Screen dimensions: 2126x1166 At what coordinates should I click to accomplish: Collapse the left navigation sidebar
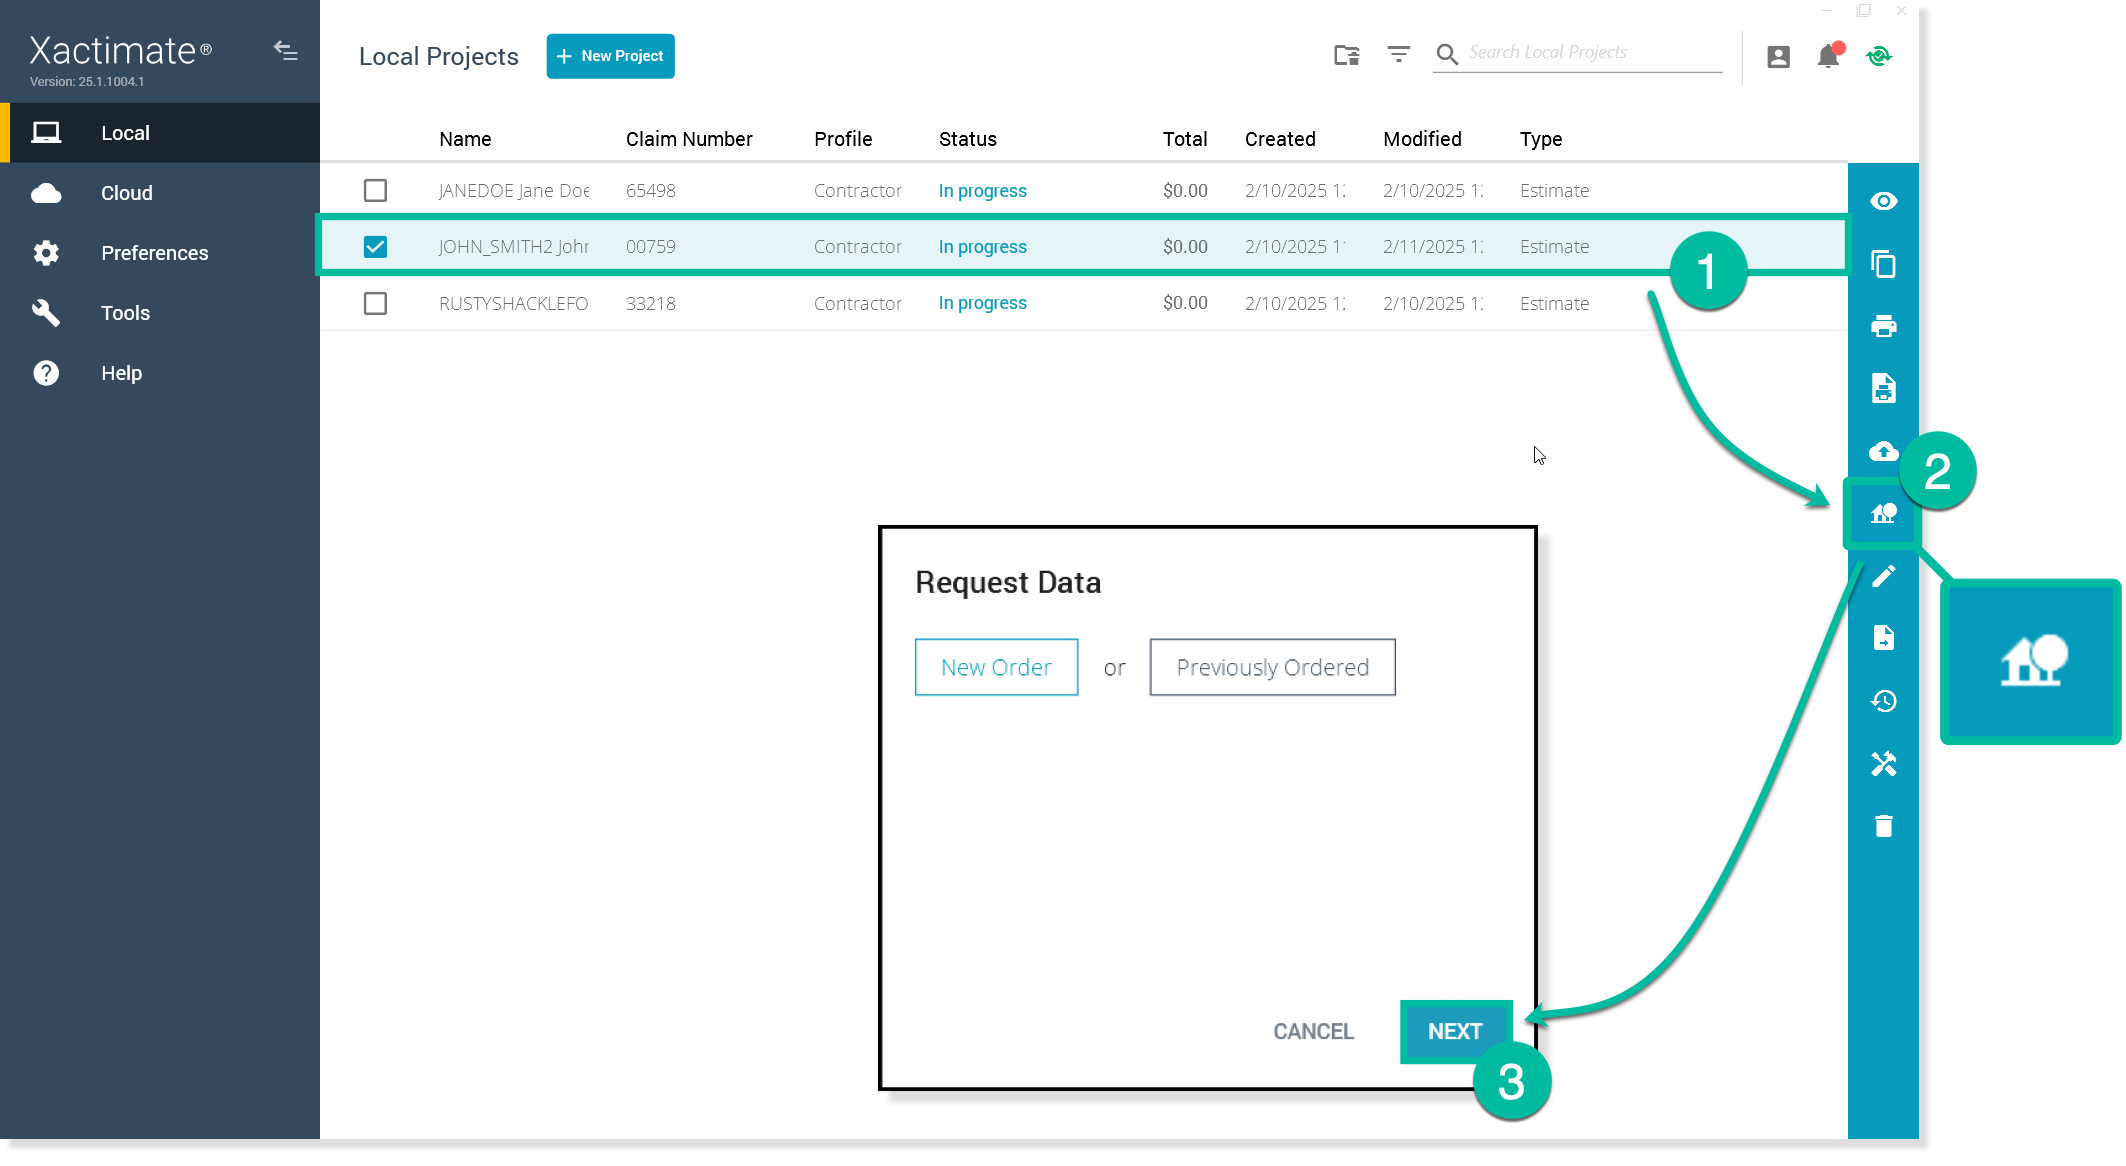point(285,51)
